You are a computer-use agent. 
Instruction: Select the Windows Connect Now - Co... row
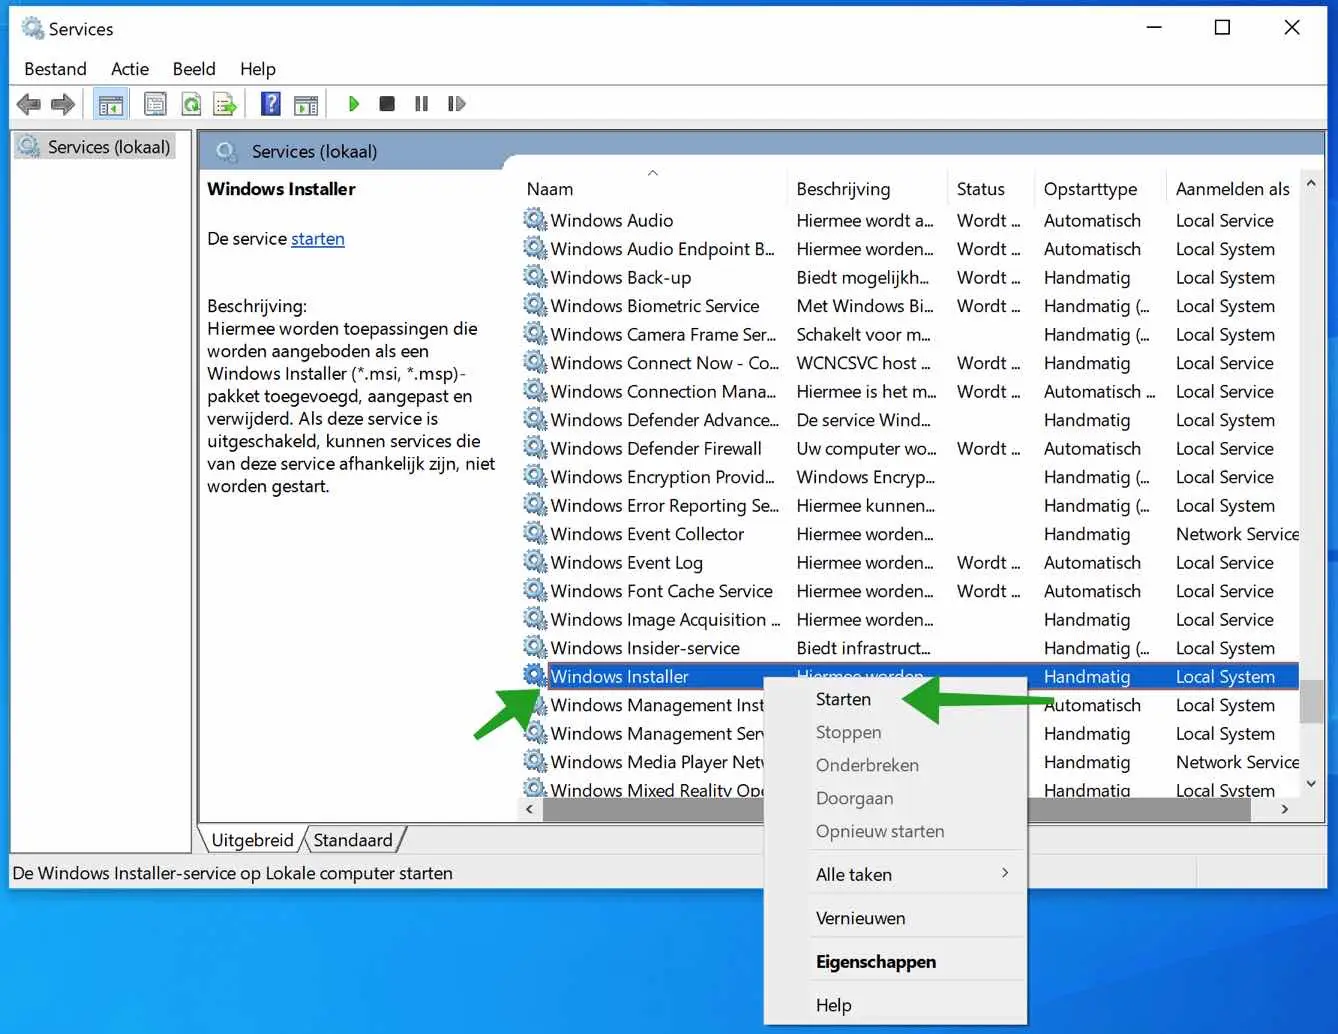point(910,363)
